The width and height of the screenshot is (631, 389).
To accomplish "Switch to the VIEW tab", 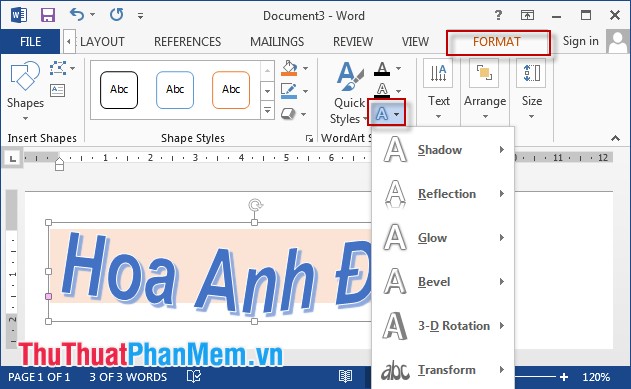I will (415, 41).
